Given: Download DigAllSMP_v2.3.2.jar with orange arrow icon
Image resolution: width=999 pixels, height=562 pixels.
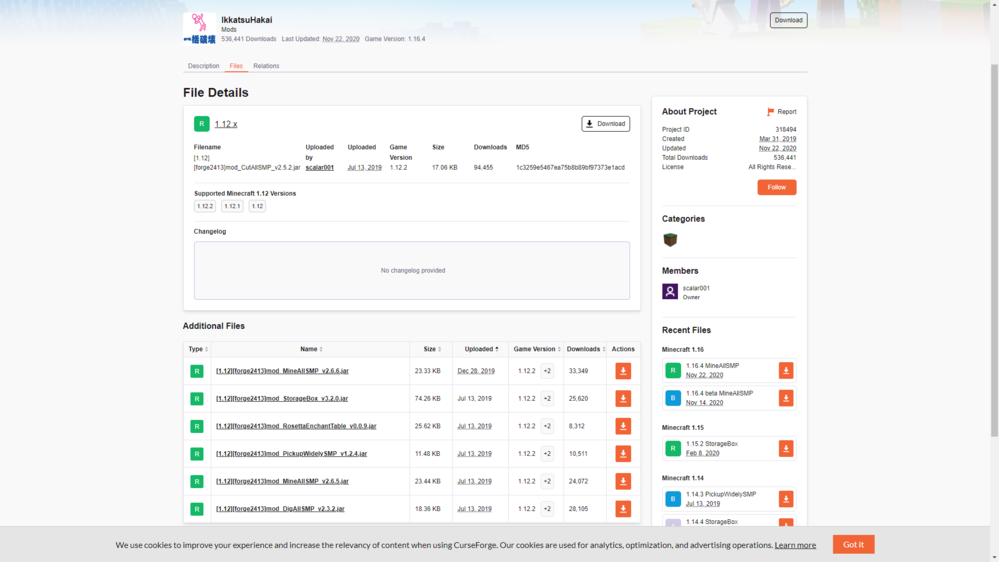Looking at the screenshot, I should click(622, 509).
